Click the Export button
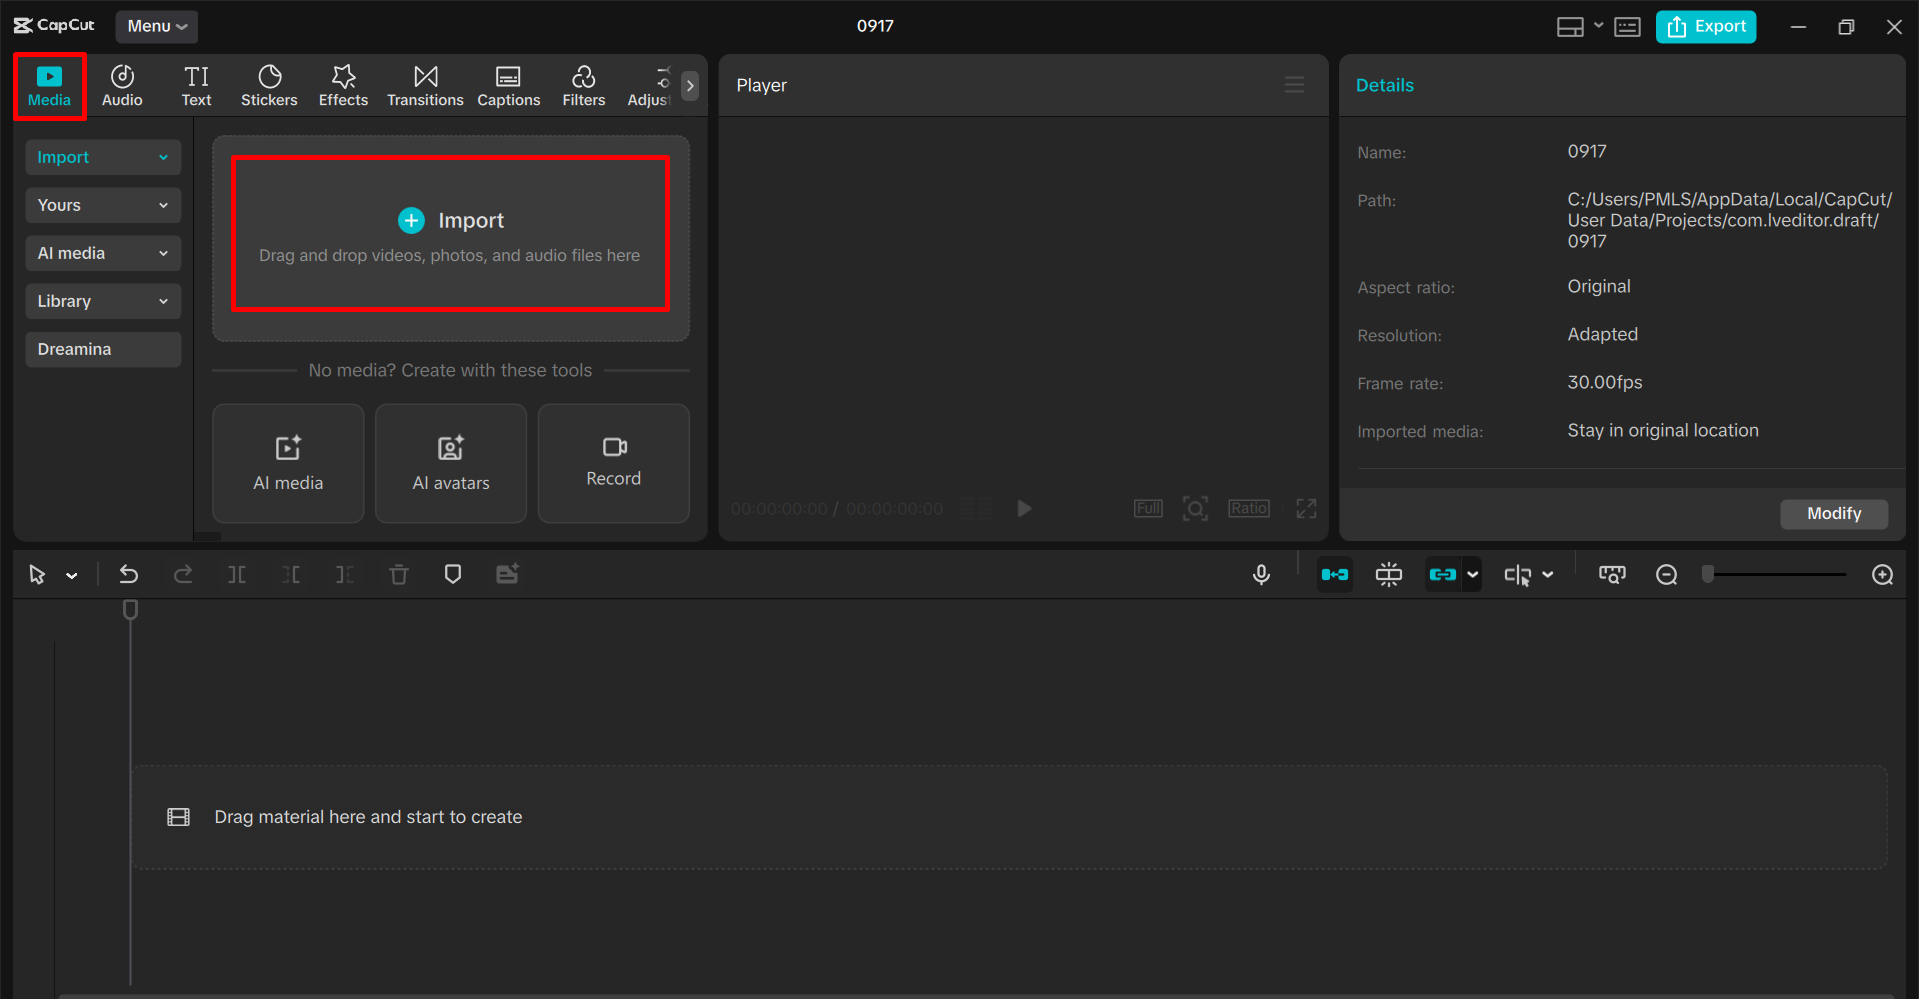 coord(1705,27)
